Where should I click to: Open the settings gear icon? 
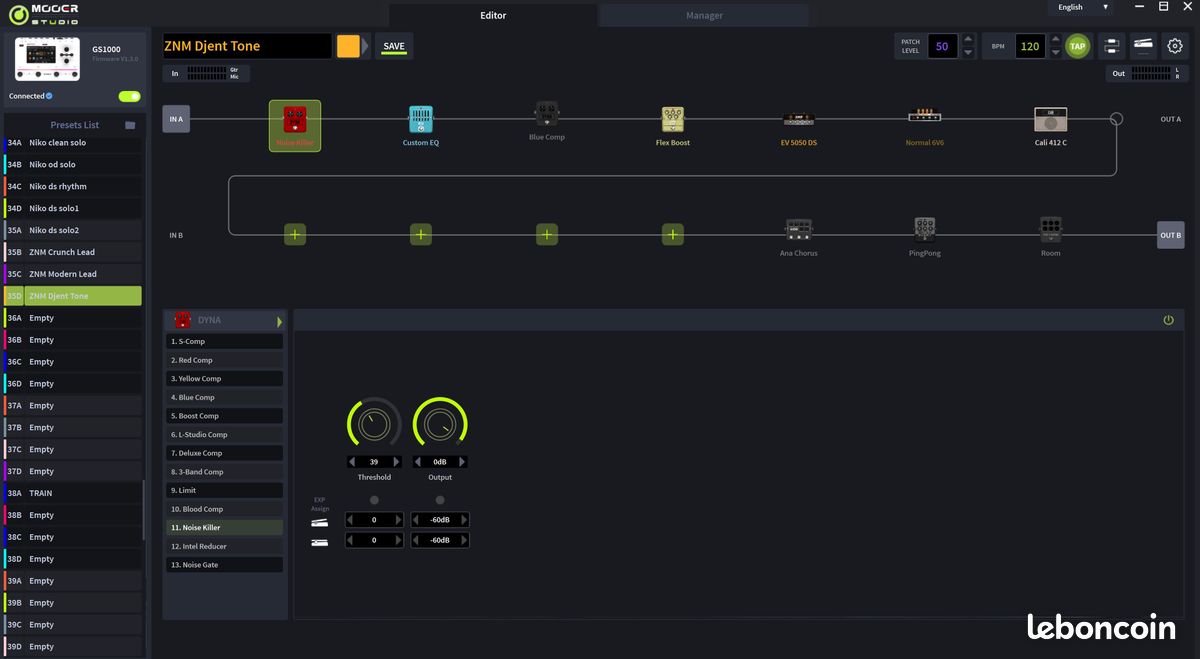[1175, 46]
